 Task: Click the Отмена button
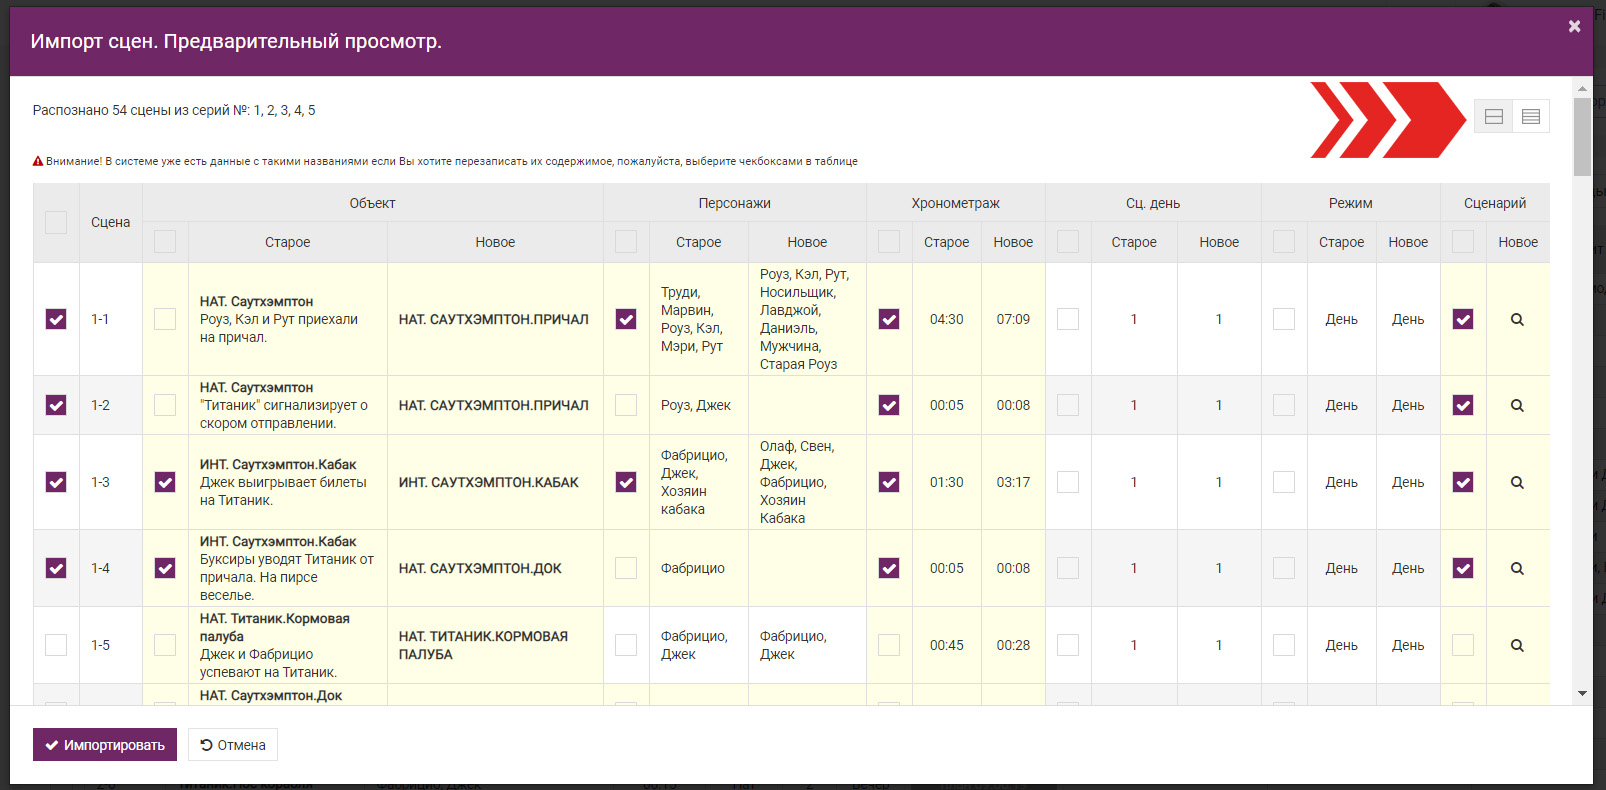pos(233,745)
